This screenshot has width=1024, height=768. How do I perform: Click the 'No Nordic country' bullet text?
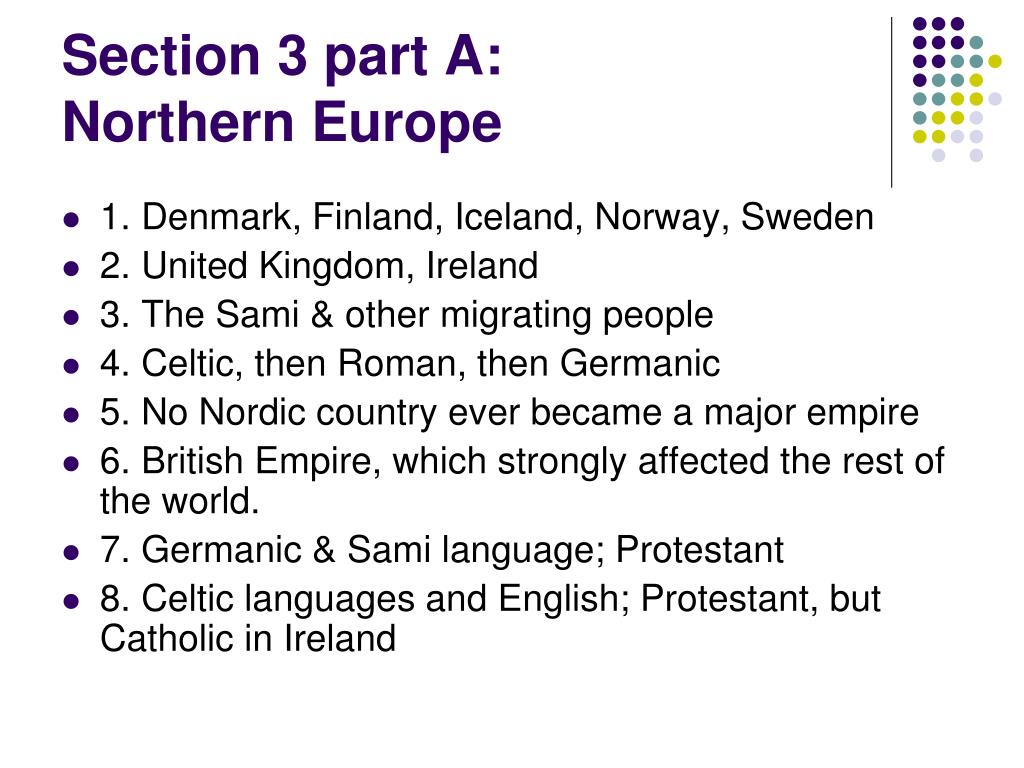(509, 413)
